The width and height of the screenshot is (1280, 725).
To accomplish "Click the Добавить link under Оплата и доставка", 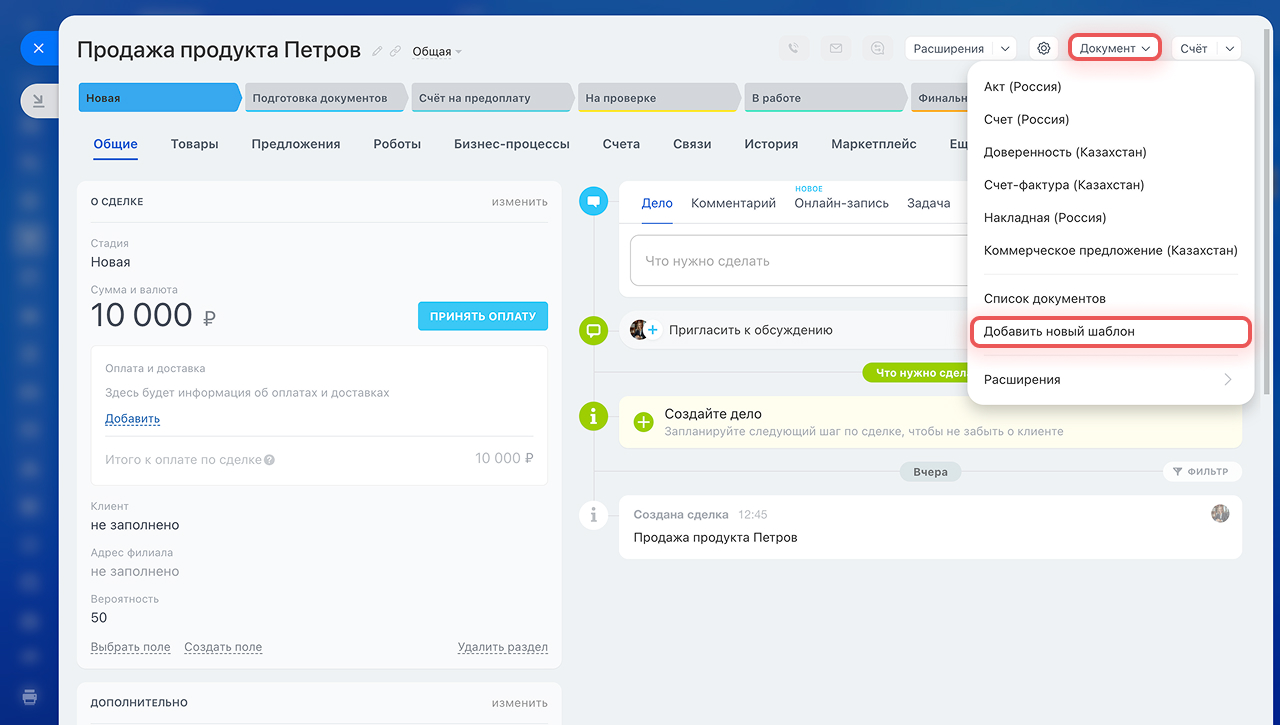I will [x=133, y=419].
